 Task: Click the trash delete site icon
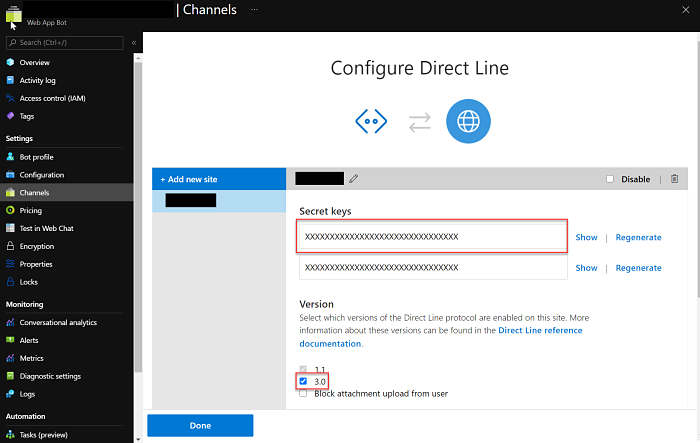[675, 179]
